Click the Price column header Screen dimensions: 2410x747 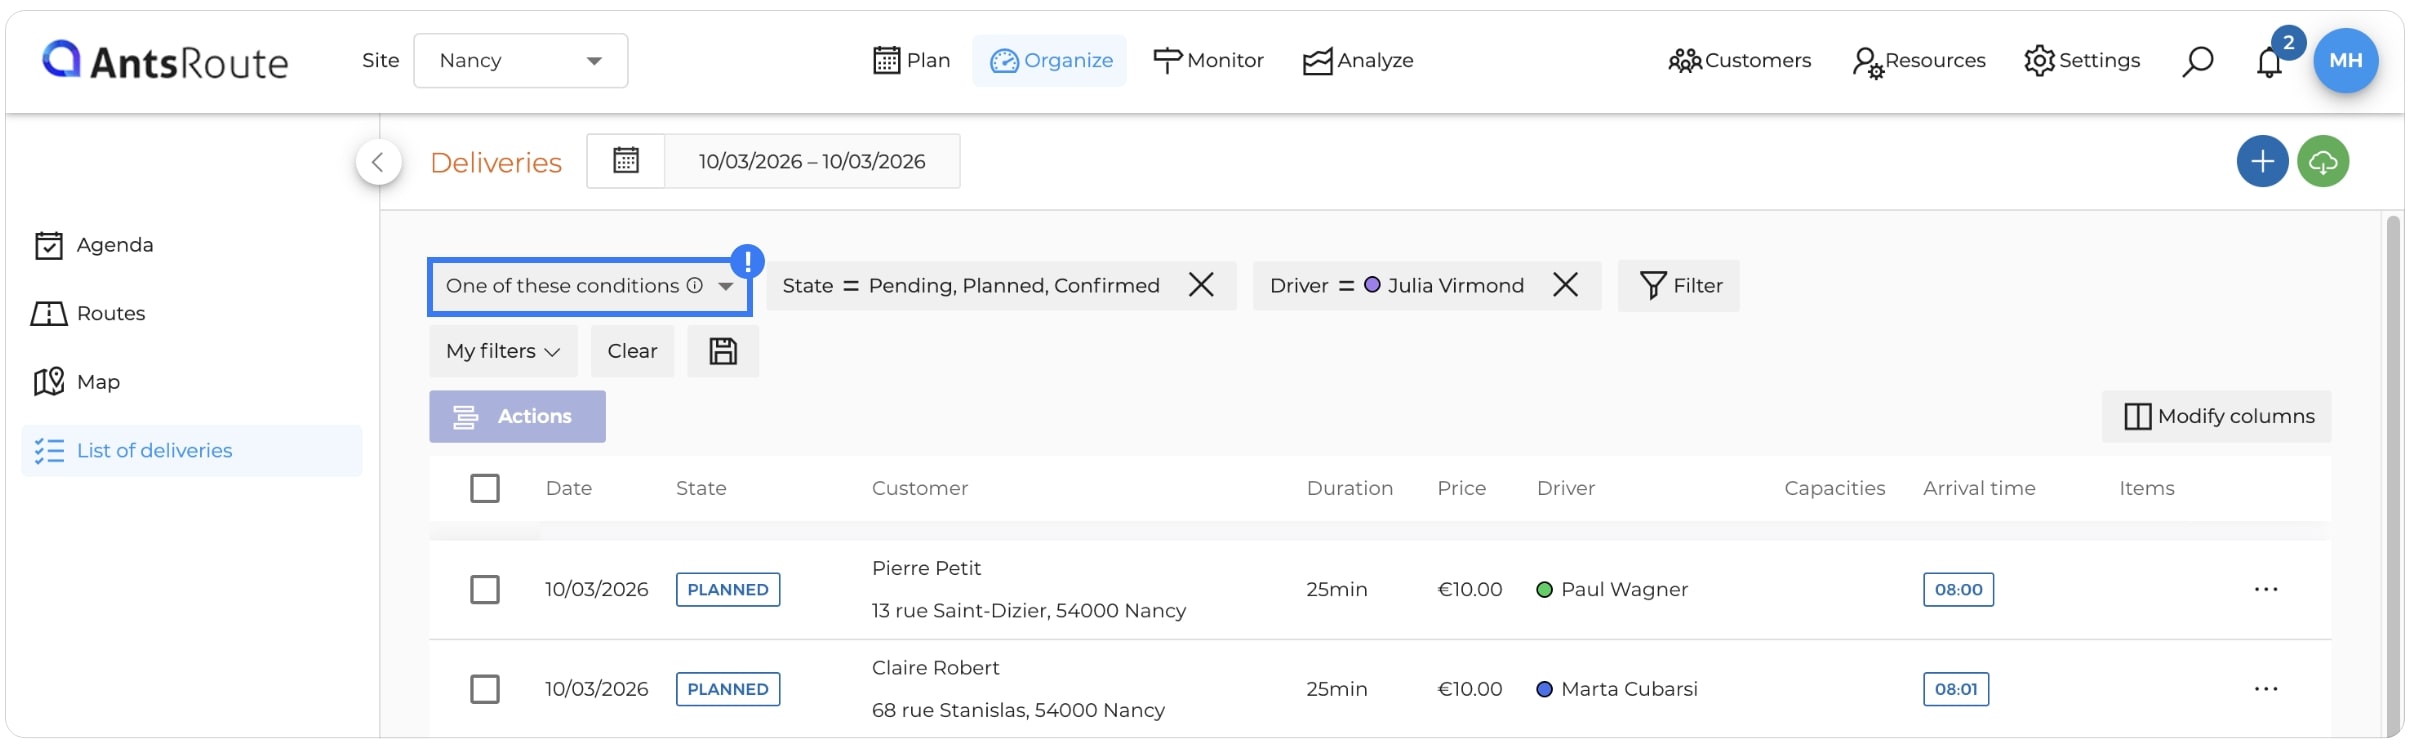click(x=1462, y=489)
